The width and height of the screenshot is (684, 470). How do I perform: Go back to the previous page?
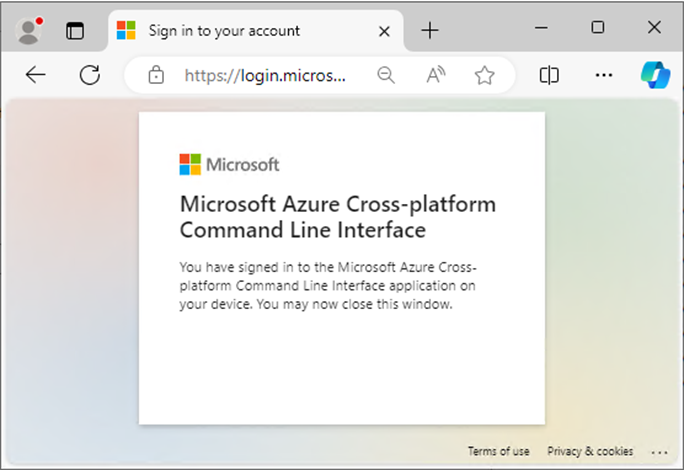click(35, 75)
